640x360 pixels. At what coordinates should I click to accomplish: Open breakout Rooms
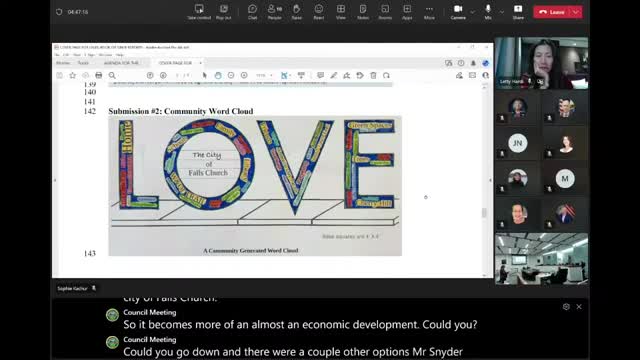(385, 12)
